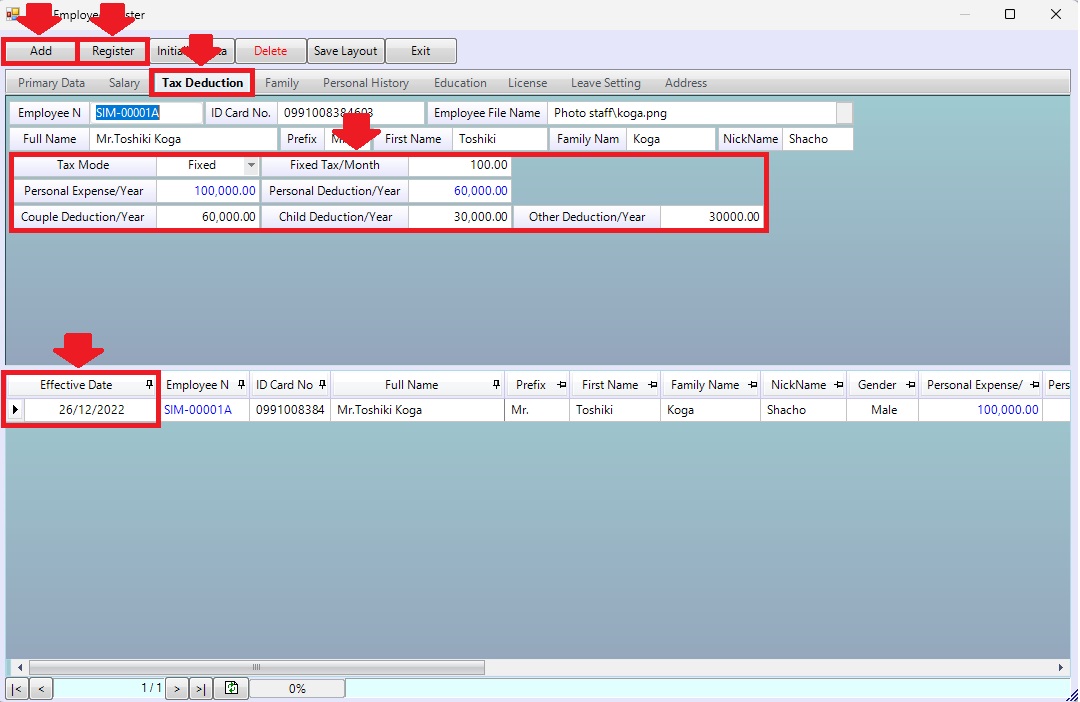Open the Tax Mode dropdown
Viewport: 1080px width, 702px height.
(251, 165)
